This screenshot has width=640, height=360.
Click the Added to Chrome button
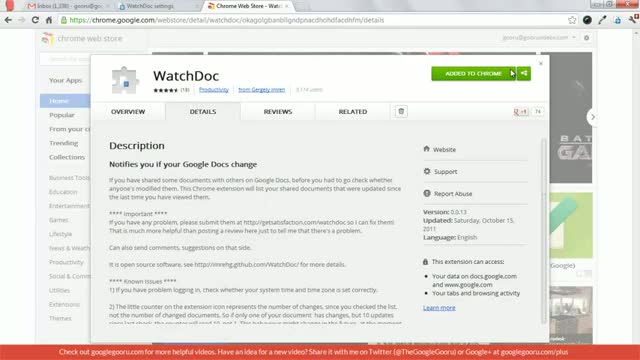pyautogui.click(x=473, y=73)
